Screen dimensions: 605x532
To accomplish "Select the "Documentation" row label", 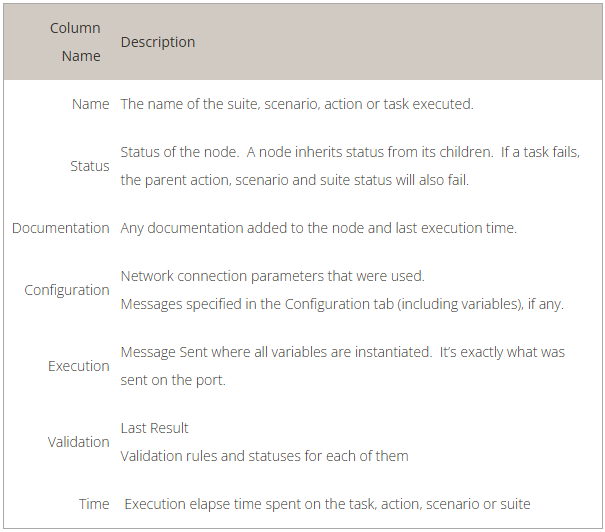I will [61, 228].
